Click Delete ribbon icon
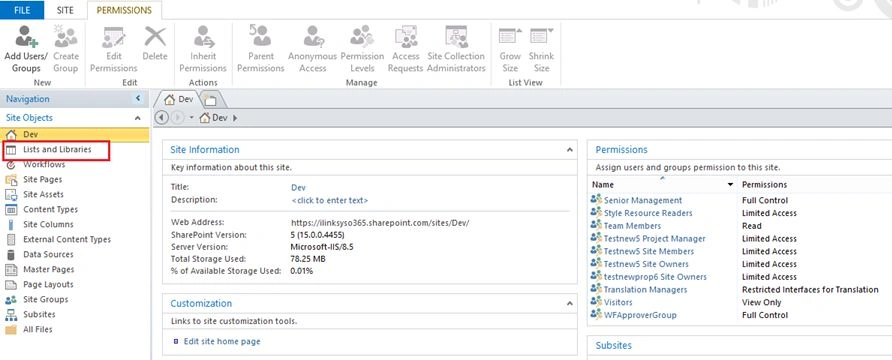This screenshot has height=360, width=892. pyautogui.click(x=155, y=43)
